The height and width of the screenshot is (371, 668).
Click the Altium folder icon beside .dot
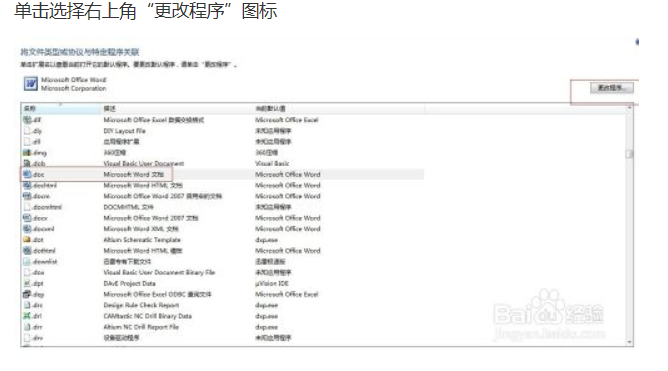coord(27,240)
